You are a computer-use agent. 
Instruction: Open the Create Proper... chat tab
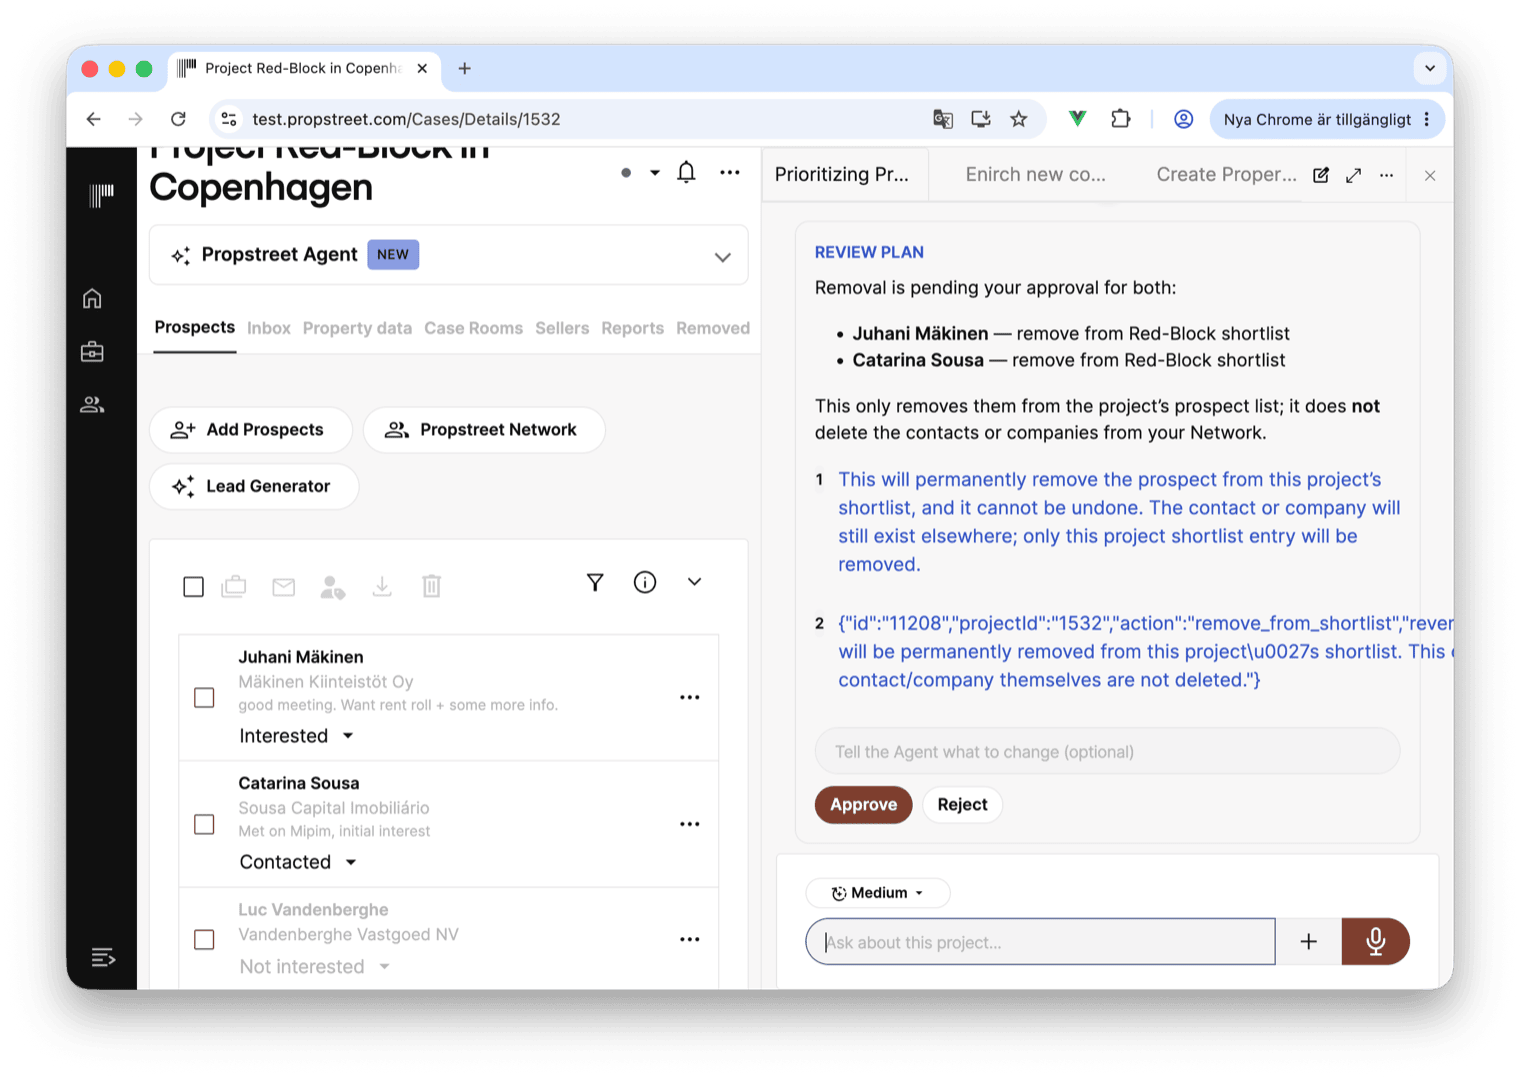tap(1226, 174)
